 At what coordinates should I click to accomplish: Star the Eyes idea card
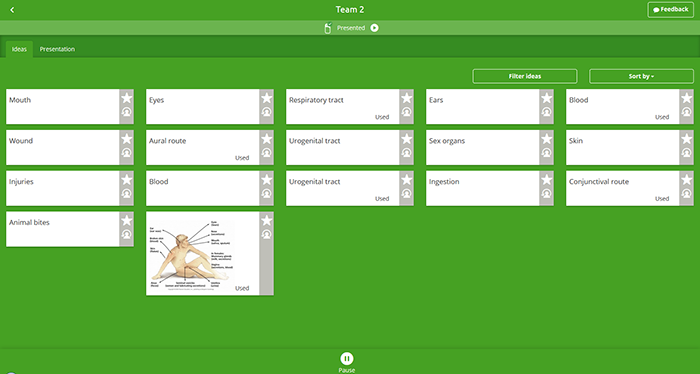pos(267,98)
